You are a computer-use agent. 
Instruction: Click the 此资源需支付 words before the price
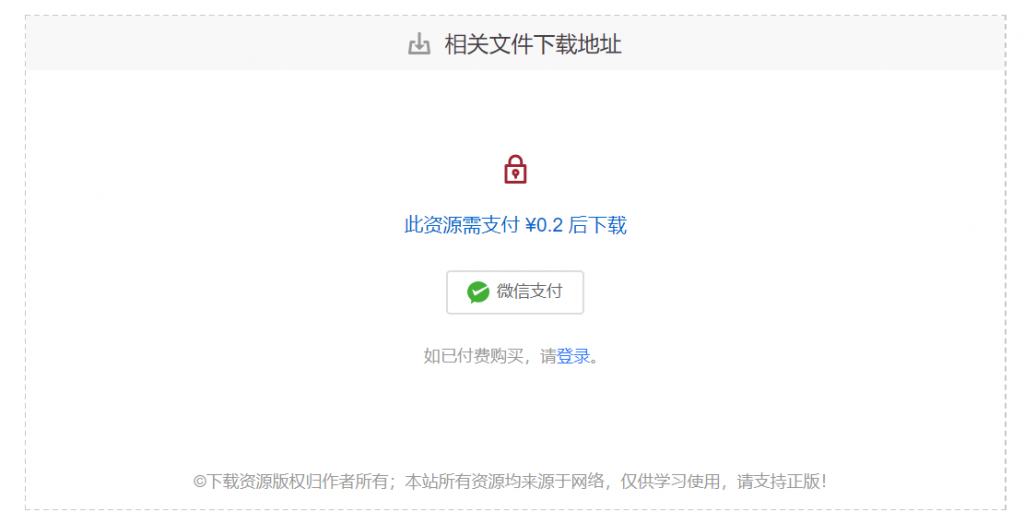point(462,225)
